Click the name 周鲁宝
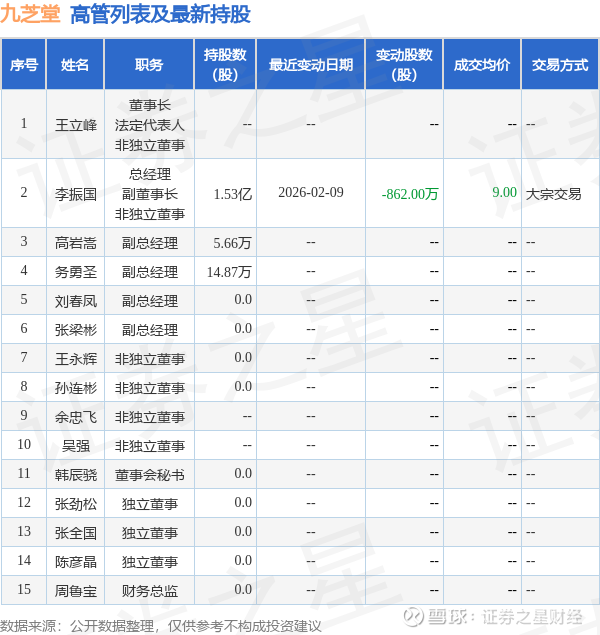Viewport: 600px width, 635px height. pyautogui.click(x=76, y=591)
